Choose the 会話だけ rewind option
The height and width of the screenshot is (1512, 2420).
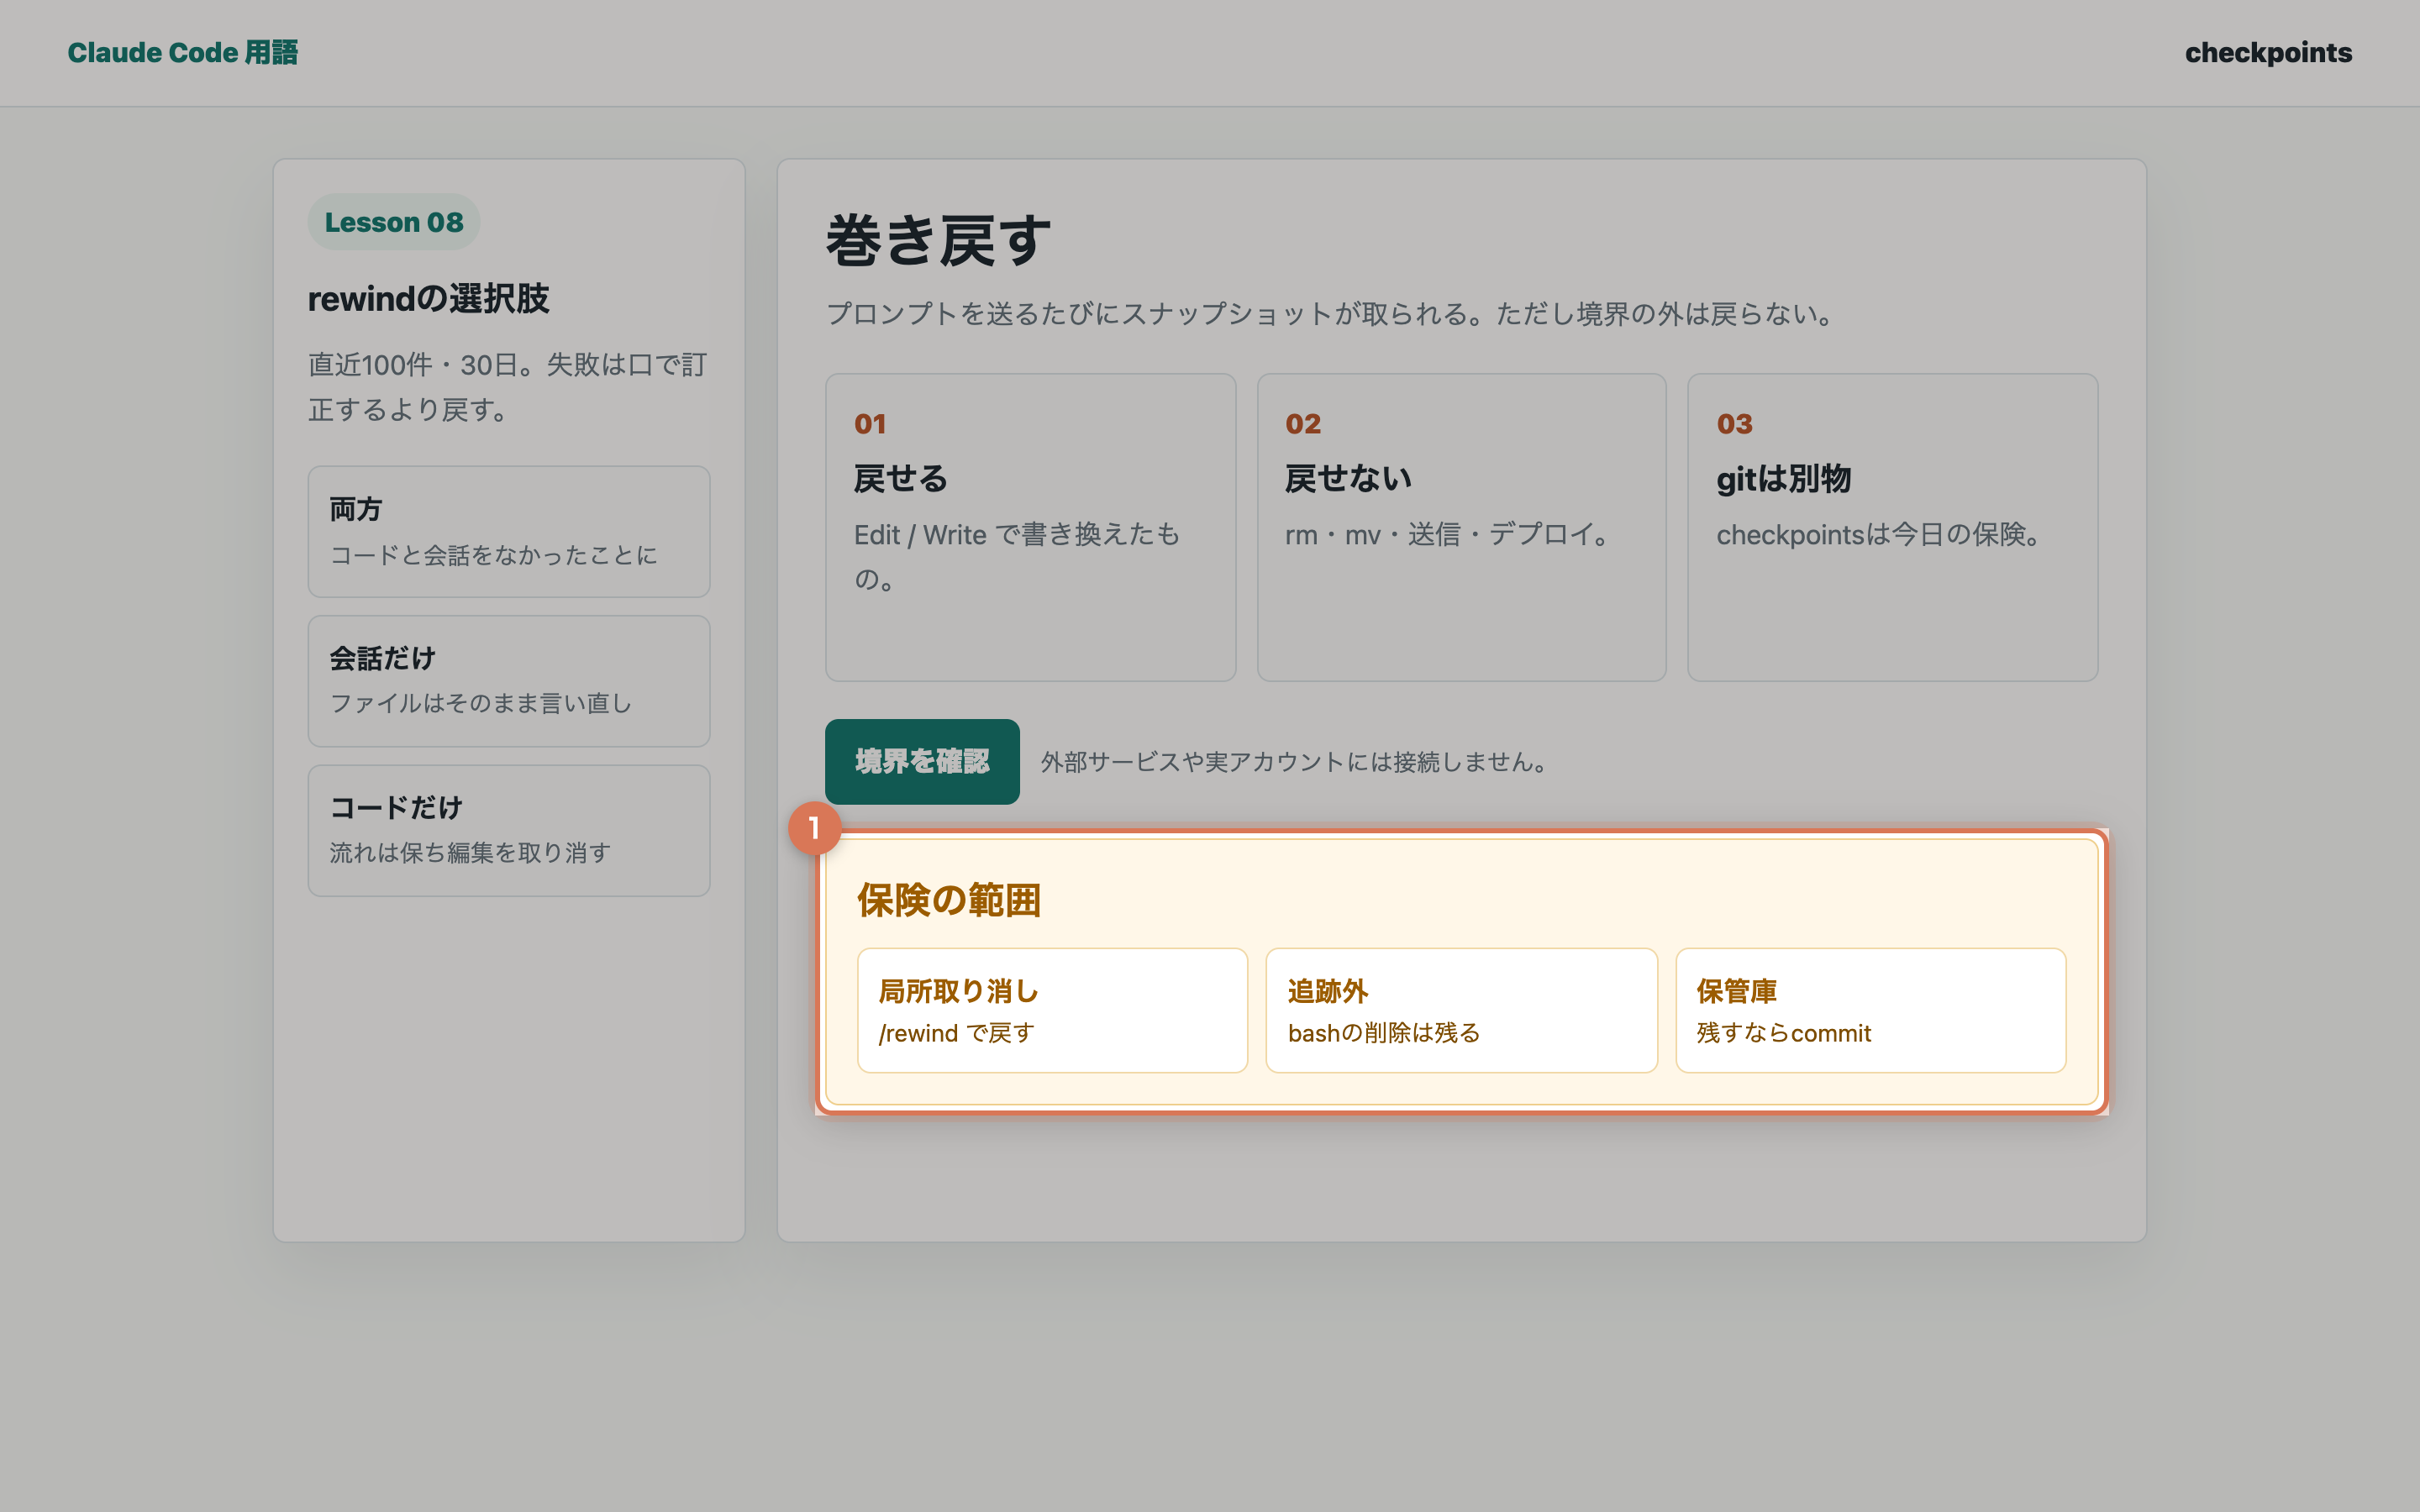pos(509,681)
